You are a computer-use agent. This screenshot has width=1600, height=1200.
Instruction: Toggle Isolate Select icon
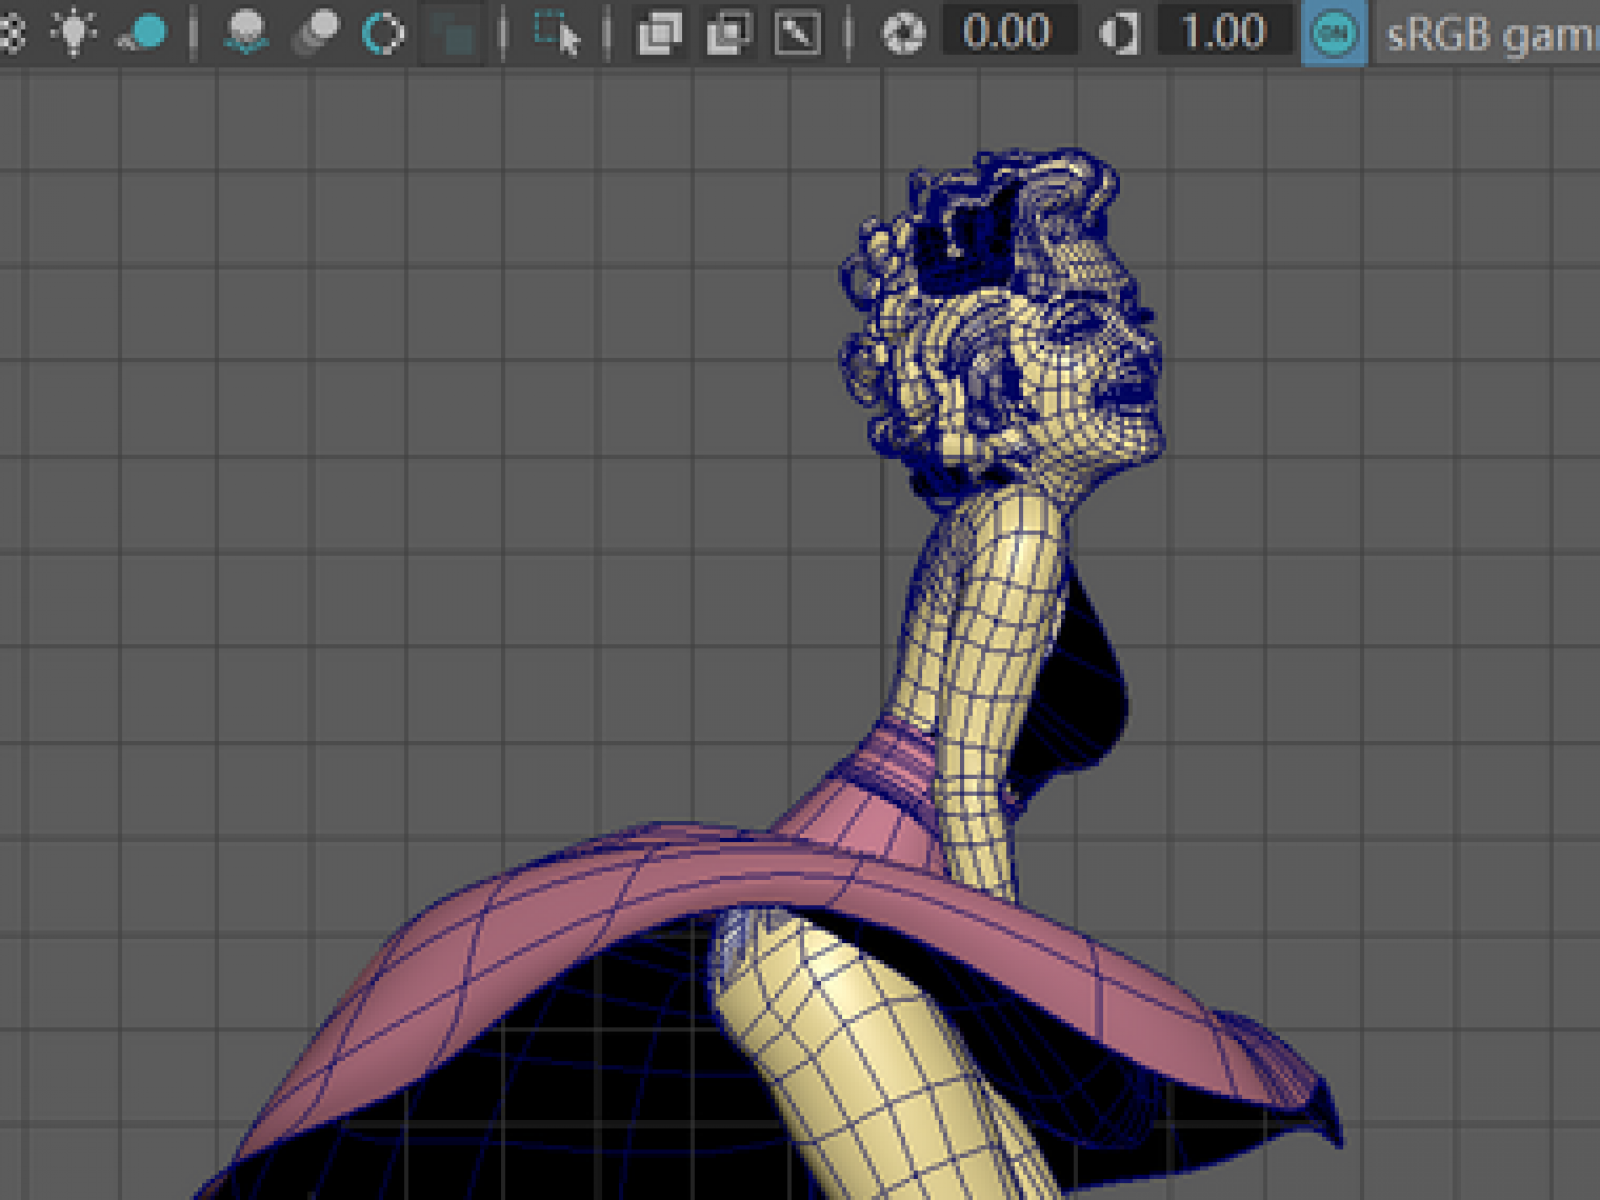tap(557, 33)
